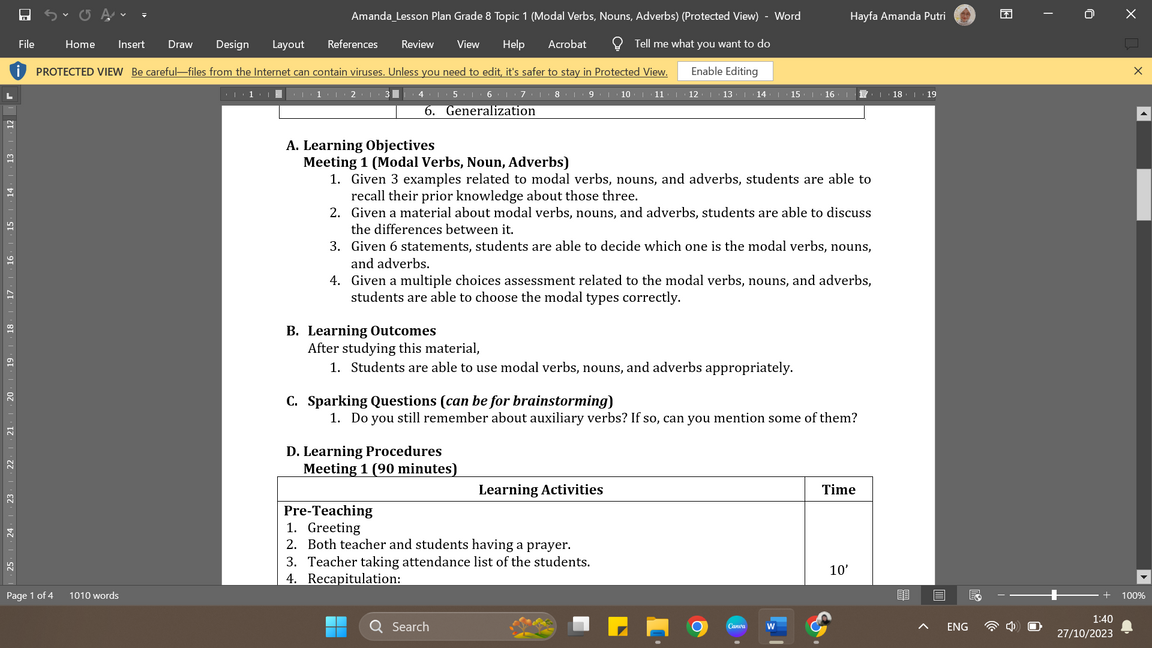Switch to Web Layout view
Image resolution: width=1152 pixels, height=648 pixels.
click(975, 595)
